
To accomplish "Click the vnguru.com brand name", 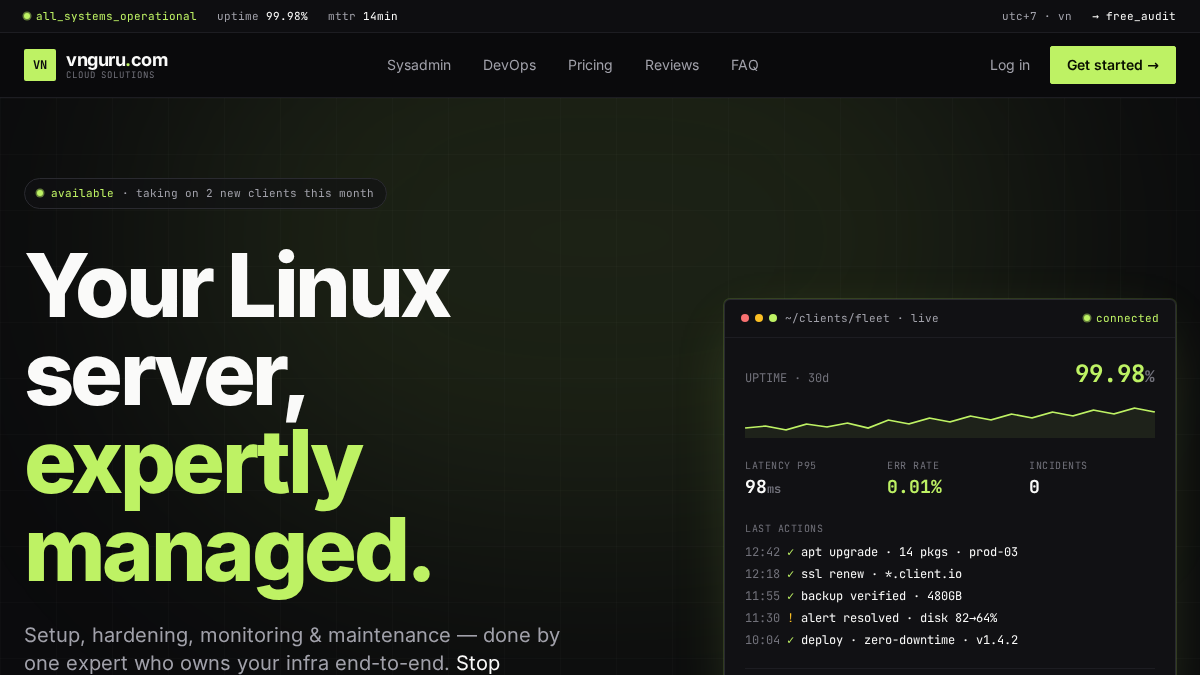I will 117,60.
